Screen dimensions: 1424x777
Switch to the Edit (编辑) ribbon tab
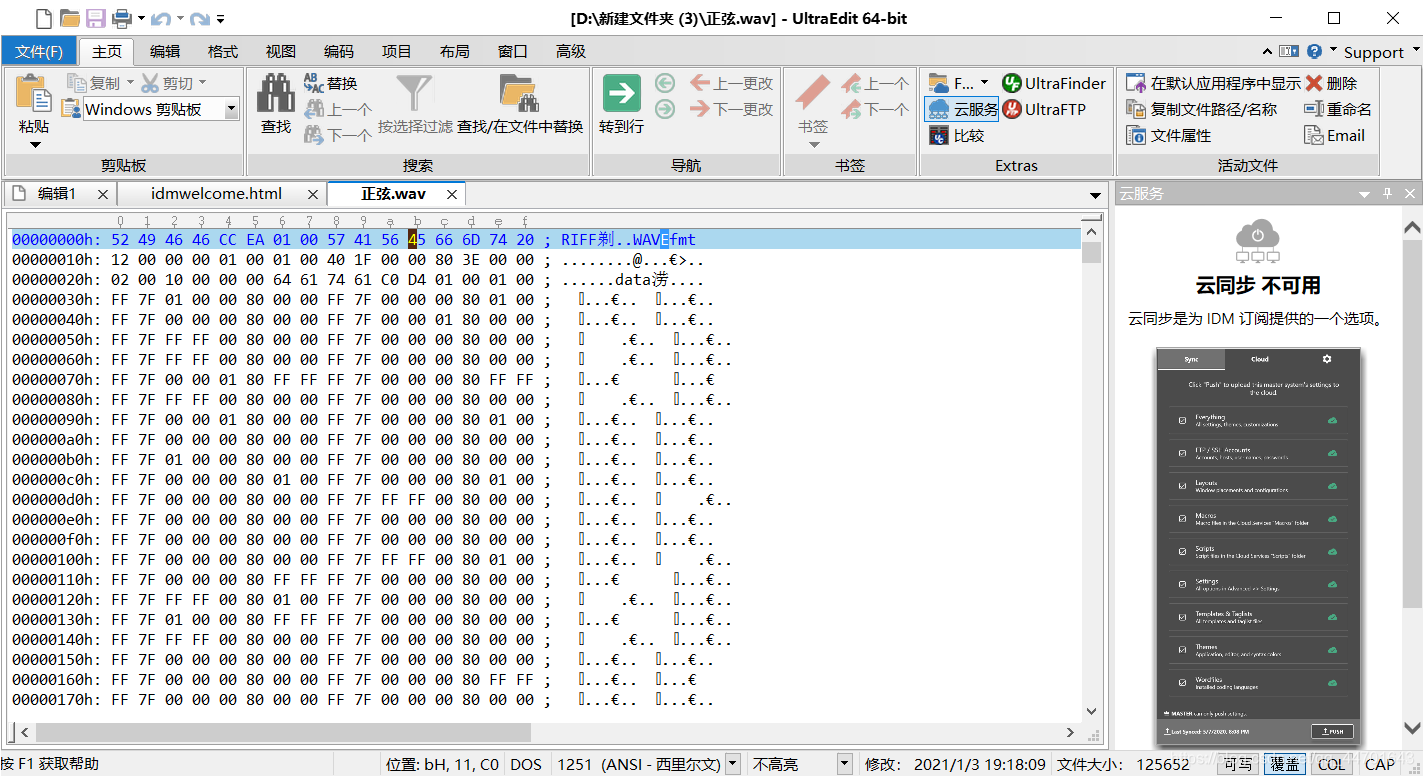pyautogui.click(x=165, y=51)
